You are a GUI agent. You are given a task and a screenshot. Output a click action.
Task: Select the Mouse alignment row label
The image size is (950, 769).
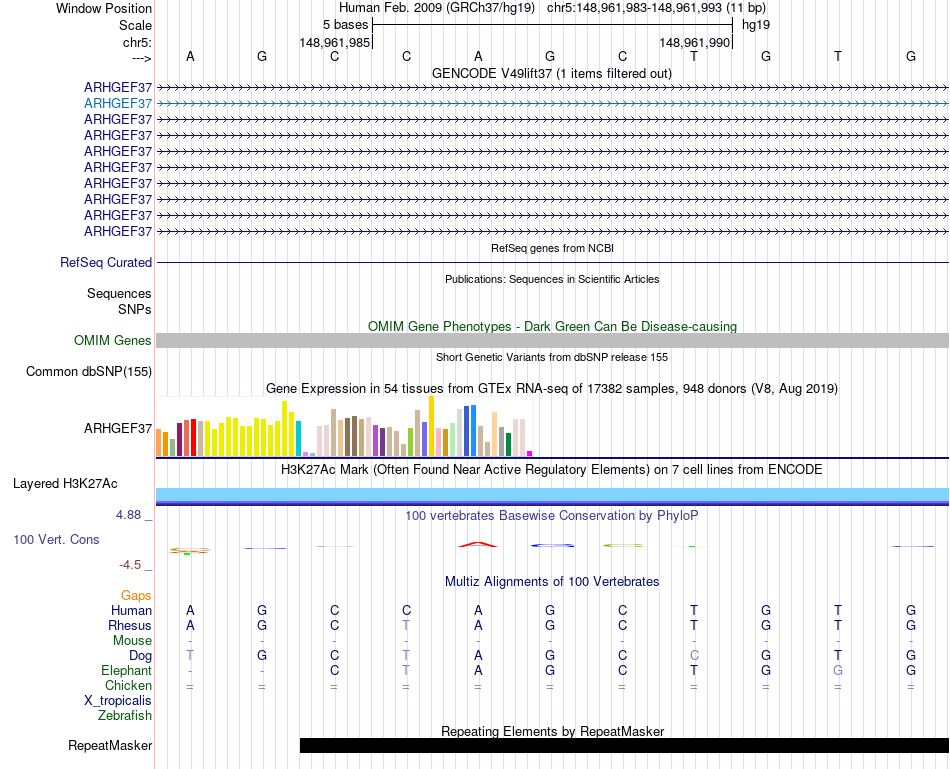pyautogui.click(x=132, y=641)
